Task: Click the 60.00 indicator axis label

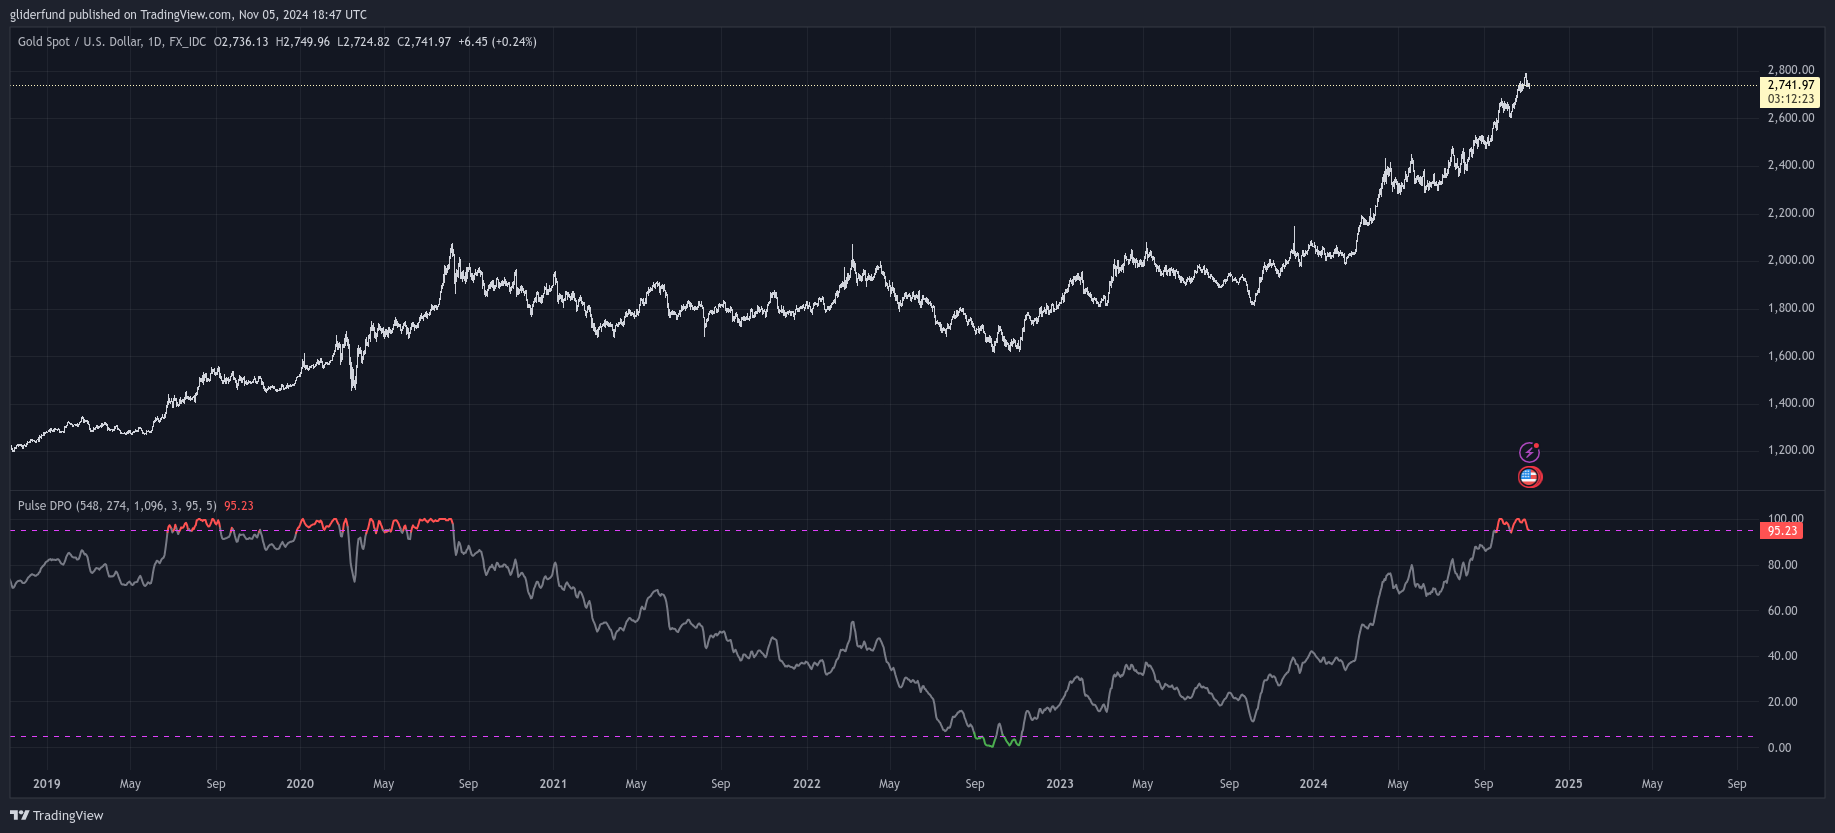Action: [x=1782, y=611]
